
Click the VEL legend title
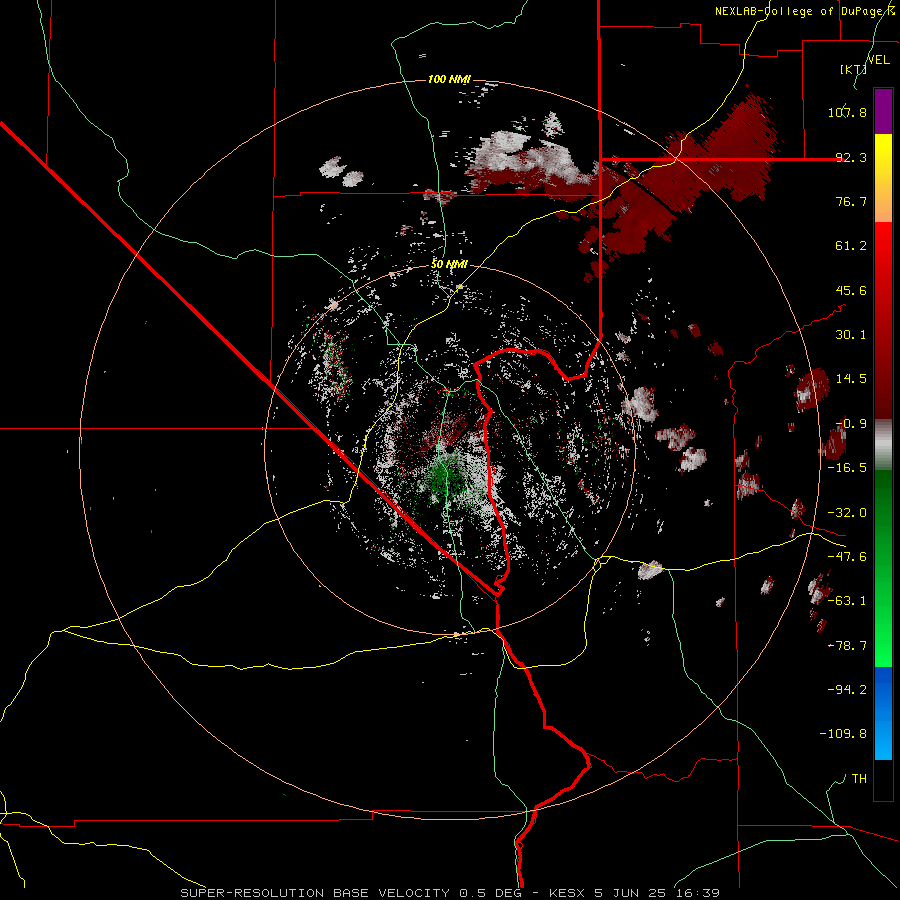tap(879, 59)
